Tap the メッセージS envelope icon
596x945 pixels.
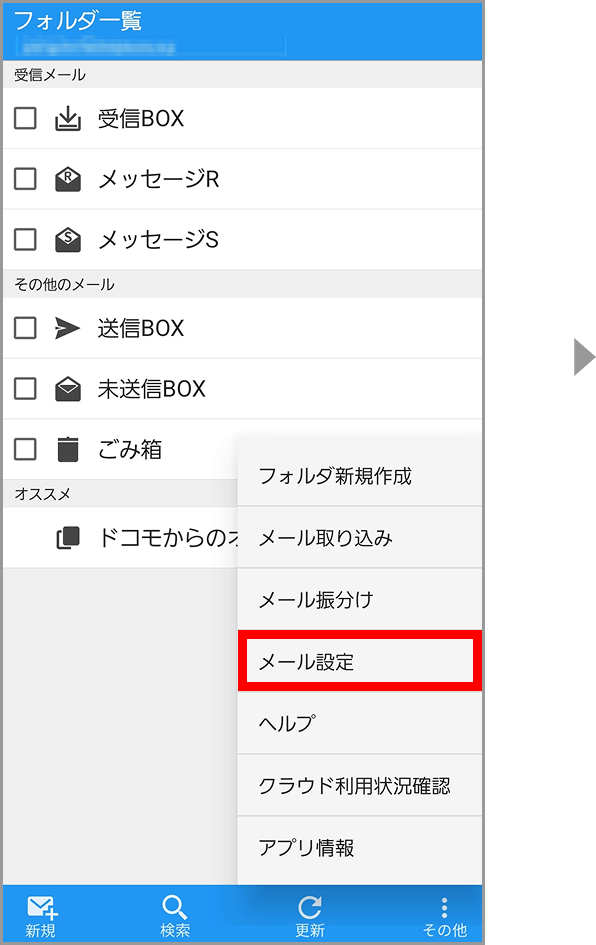[68, 239]
